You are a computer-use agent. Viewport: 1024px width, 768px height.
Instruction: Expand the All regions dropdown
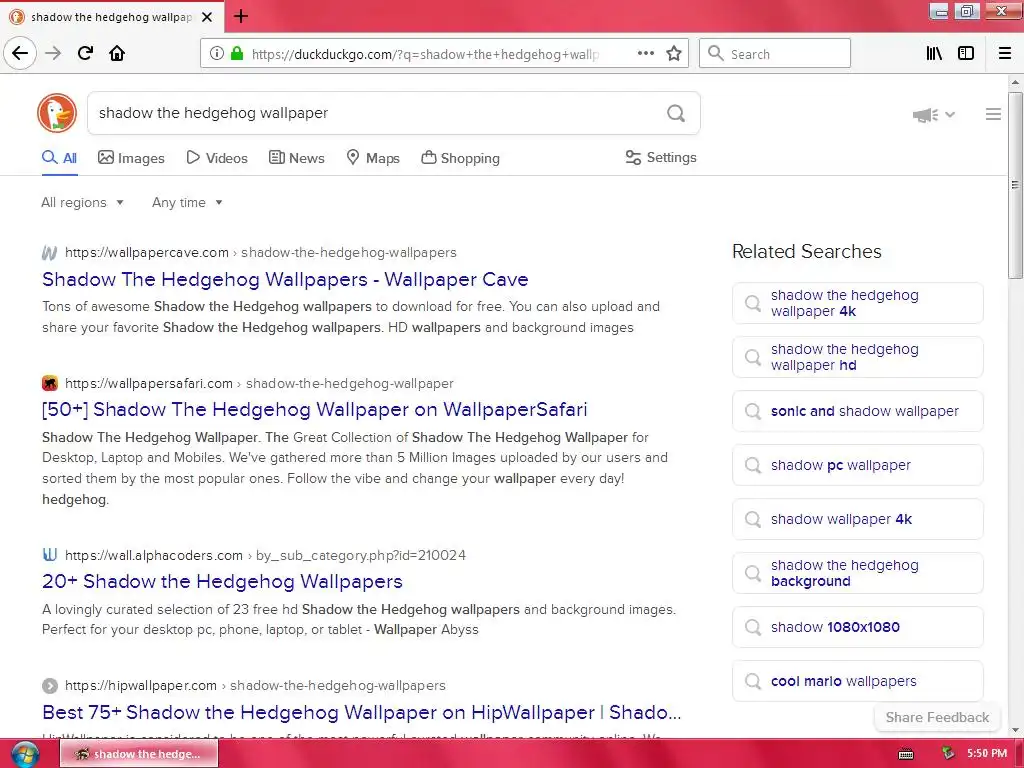click(x=82, y=202)
